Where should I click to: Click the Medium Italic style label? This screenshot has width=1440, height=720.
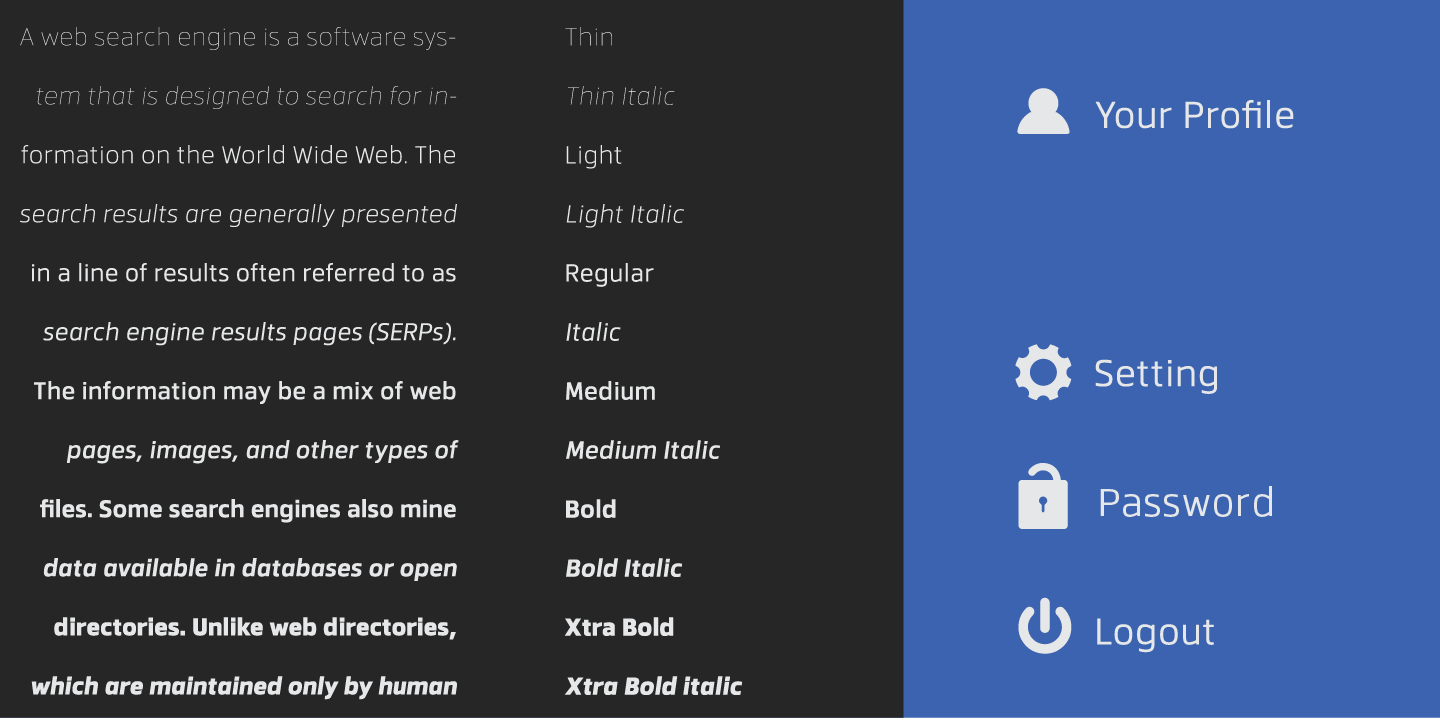pyautogui.click(x=642, y=450)
